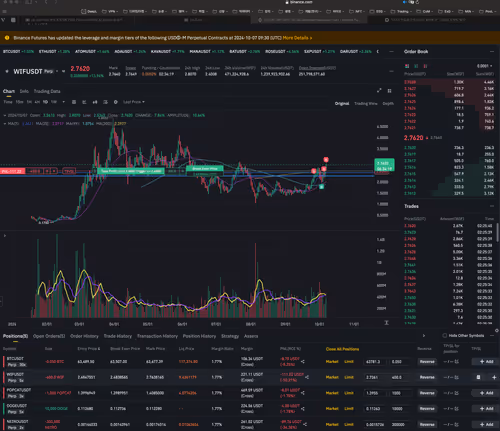Open the chart layout grid icon
Viewport: 500px width, 431px height.
[x=389, y=91]
